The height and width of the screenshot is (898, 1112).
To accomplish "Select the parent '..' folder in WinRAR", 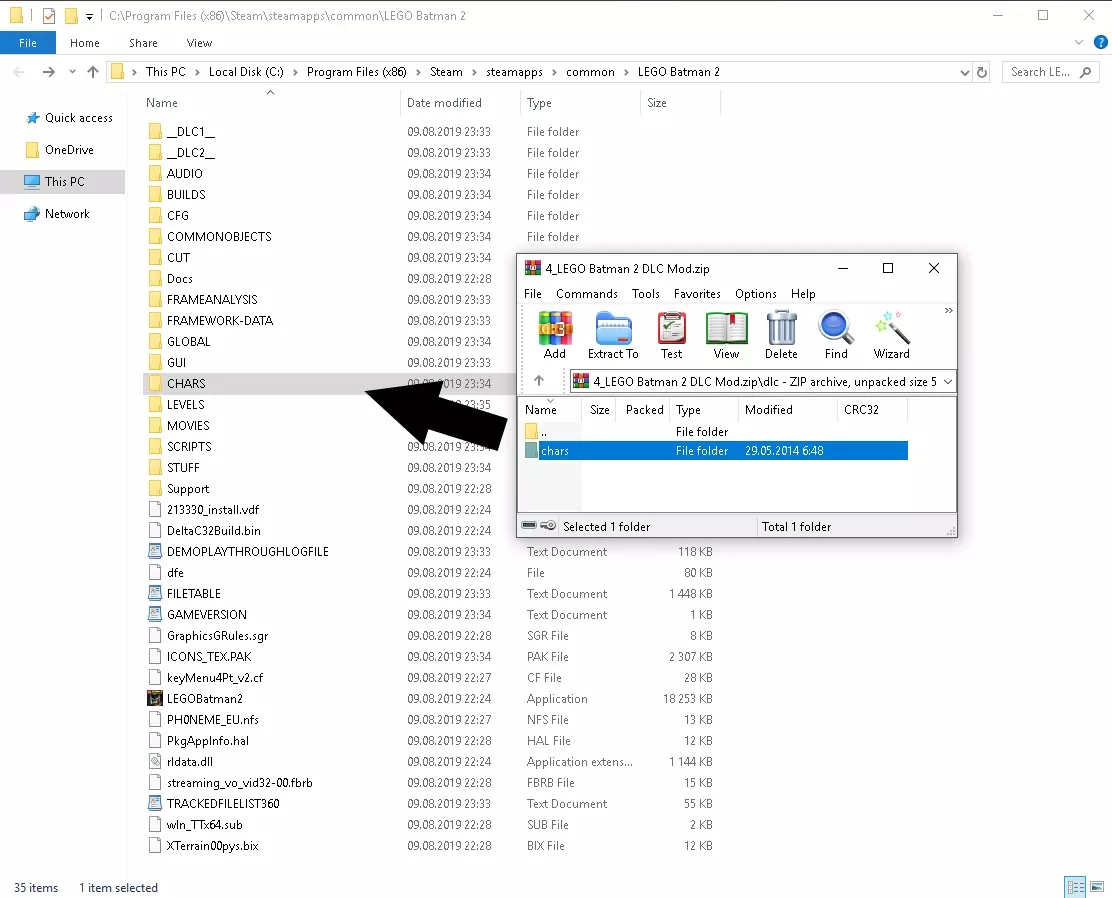I will tap(716, 431).
